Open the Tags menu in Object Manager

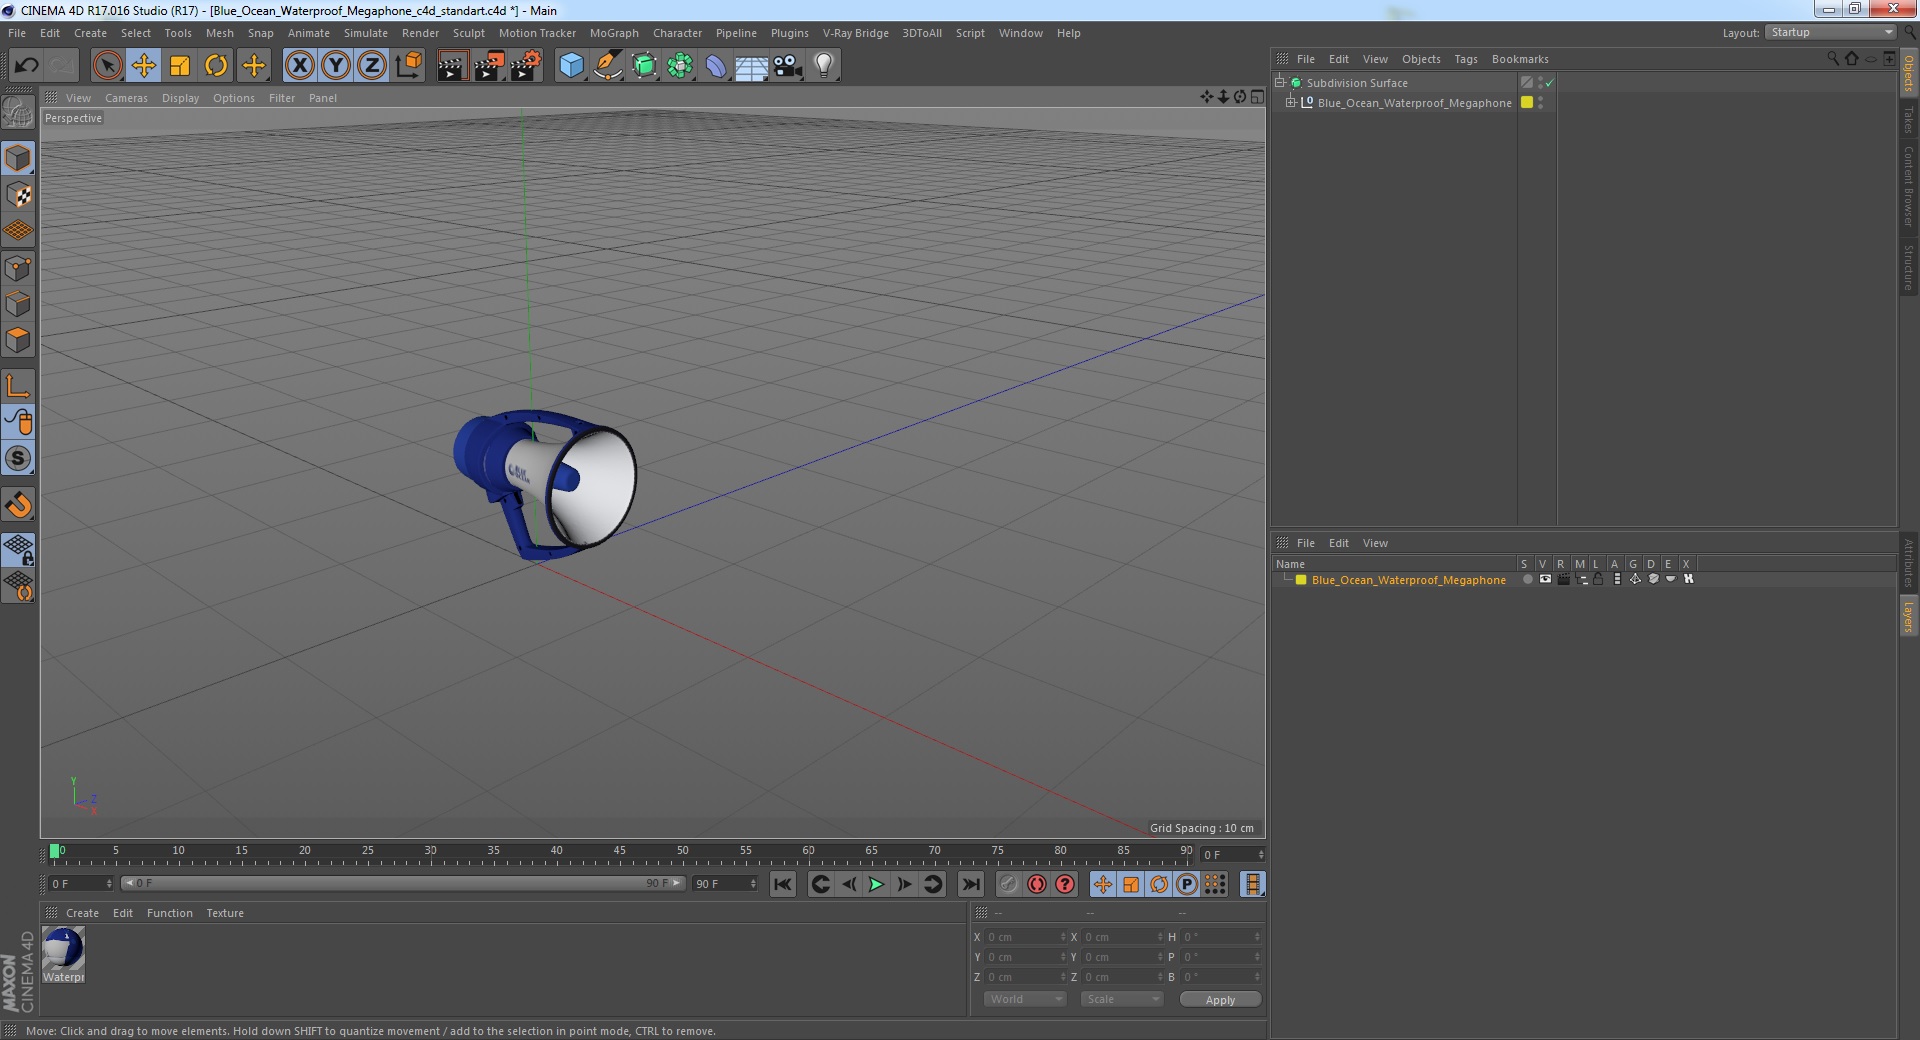click(1465, 59)
